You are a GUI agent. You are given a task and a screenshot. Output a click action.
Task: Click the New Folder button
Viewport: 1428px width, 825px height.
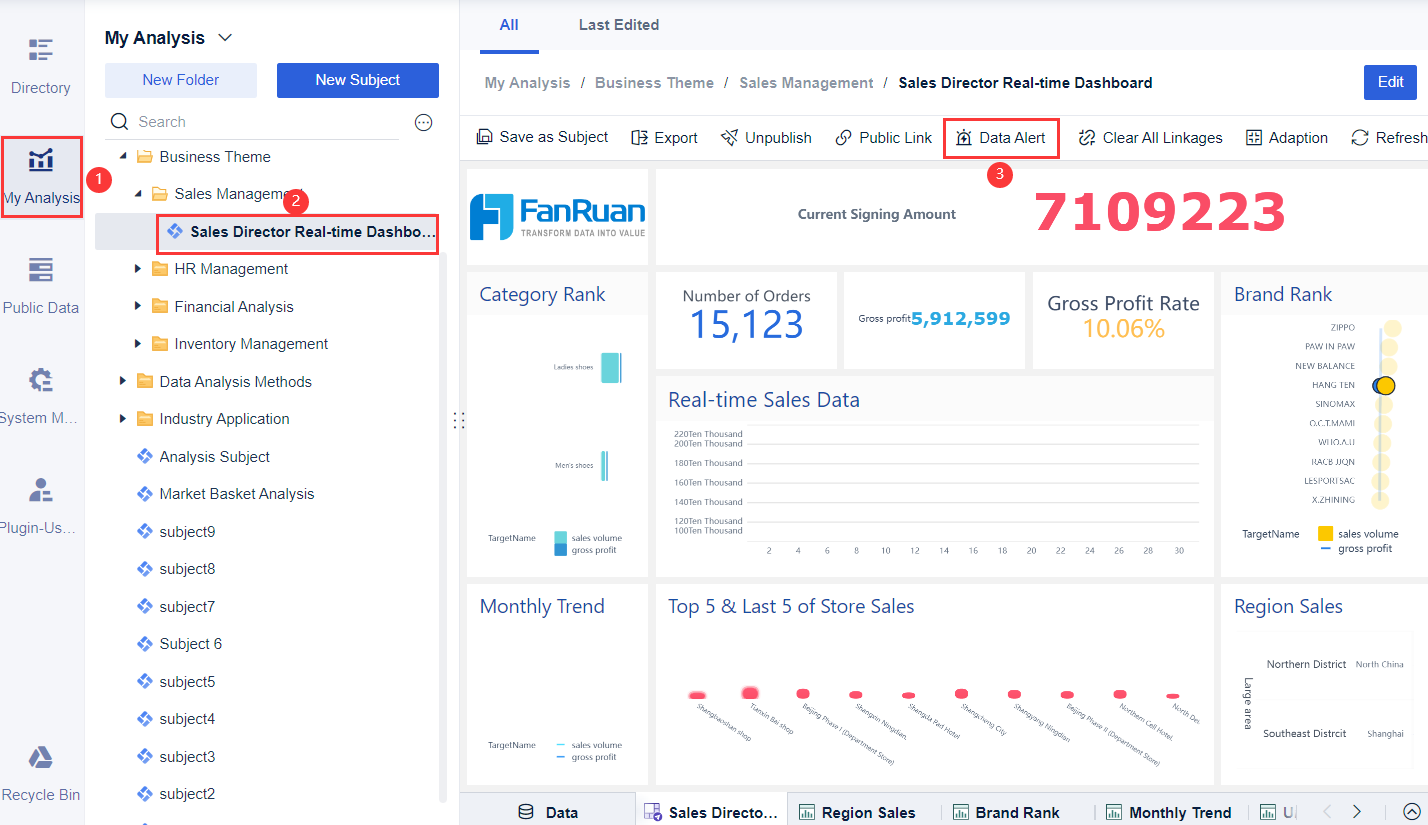coord(181,80)
